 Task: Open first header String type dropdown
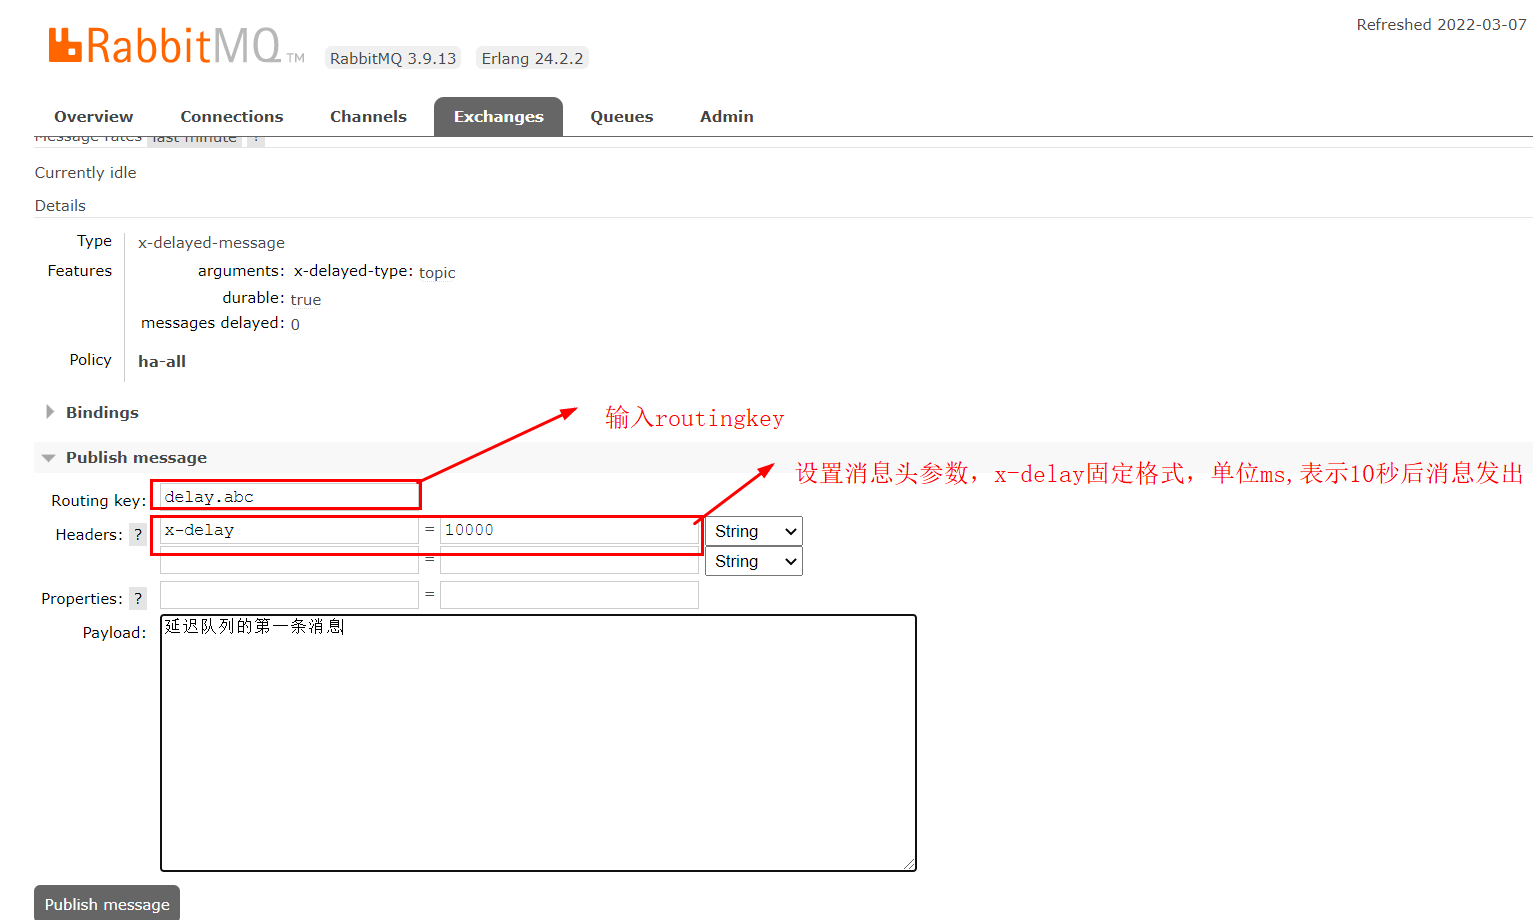pos(754,531)
